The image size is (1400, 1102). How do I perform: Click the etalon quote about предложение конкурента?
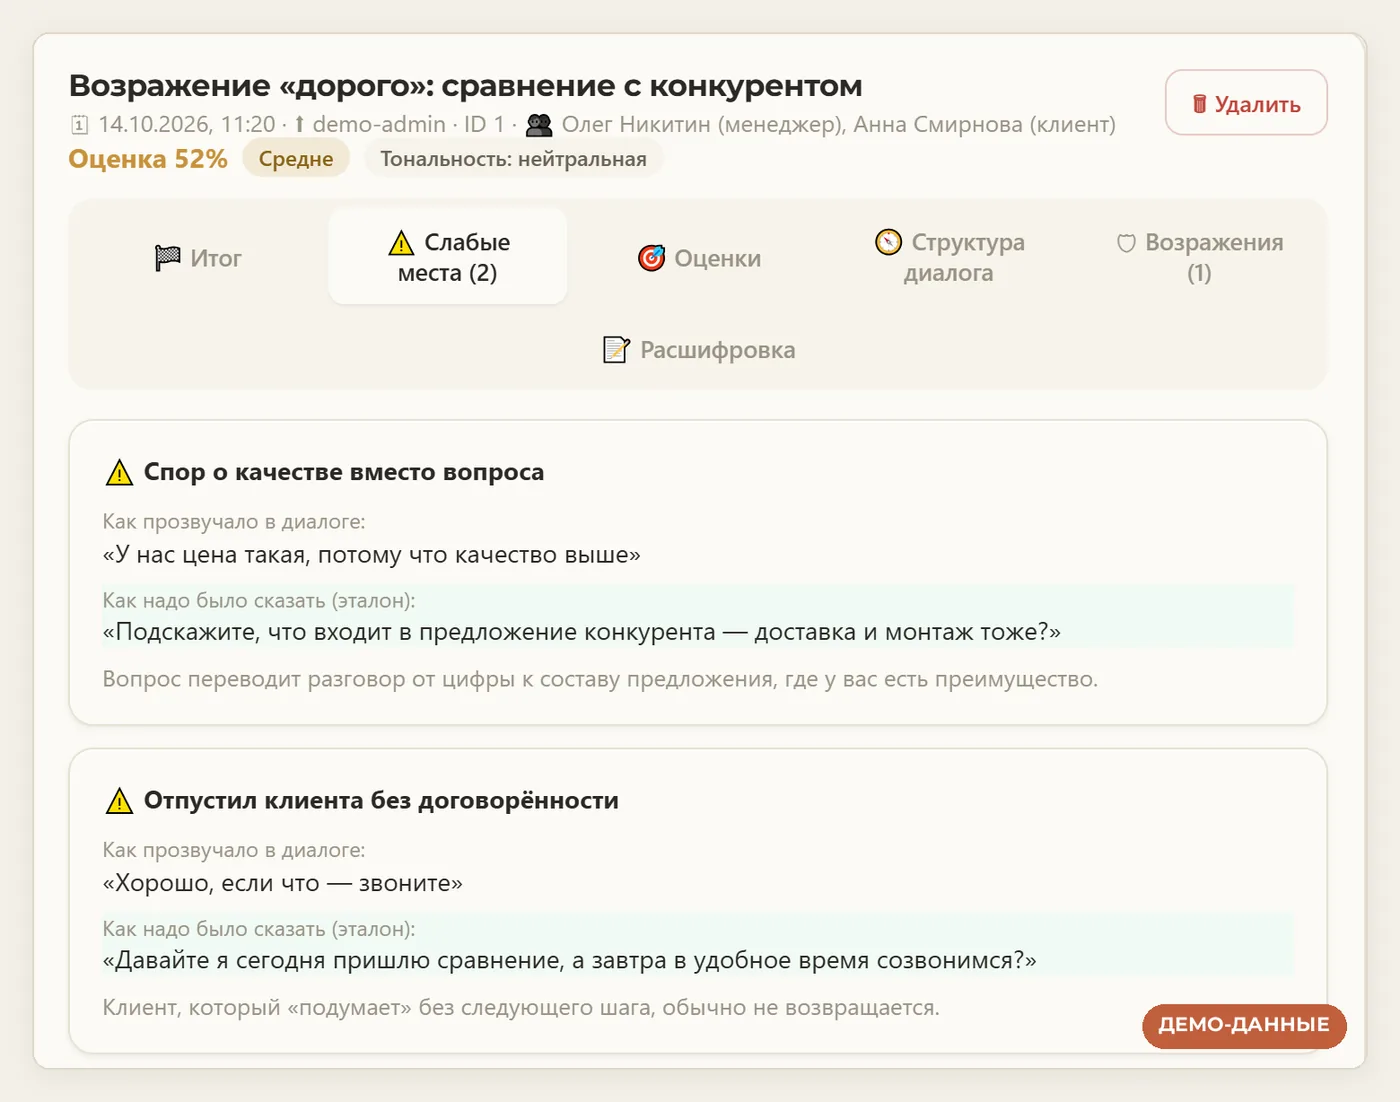(581, 632)
